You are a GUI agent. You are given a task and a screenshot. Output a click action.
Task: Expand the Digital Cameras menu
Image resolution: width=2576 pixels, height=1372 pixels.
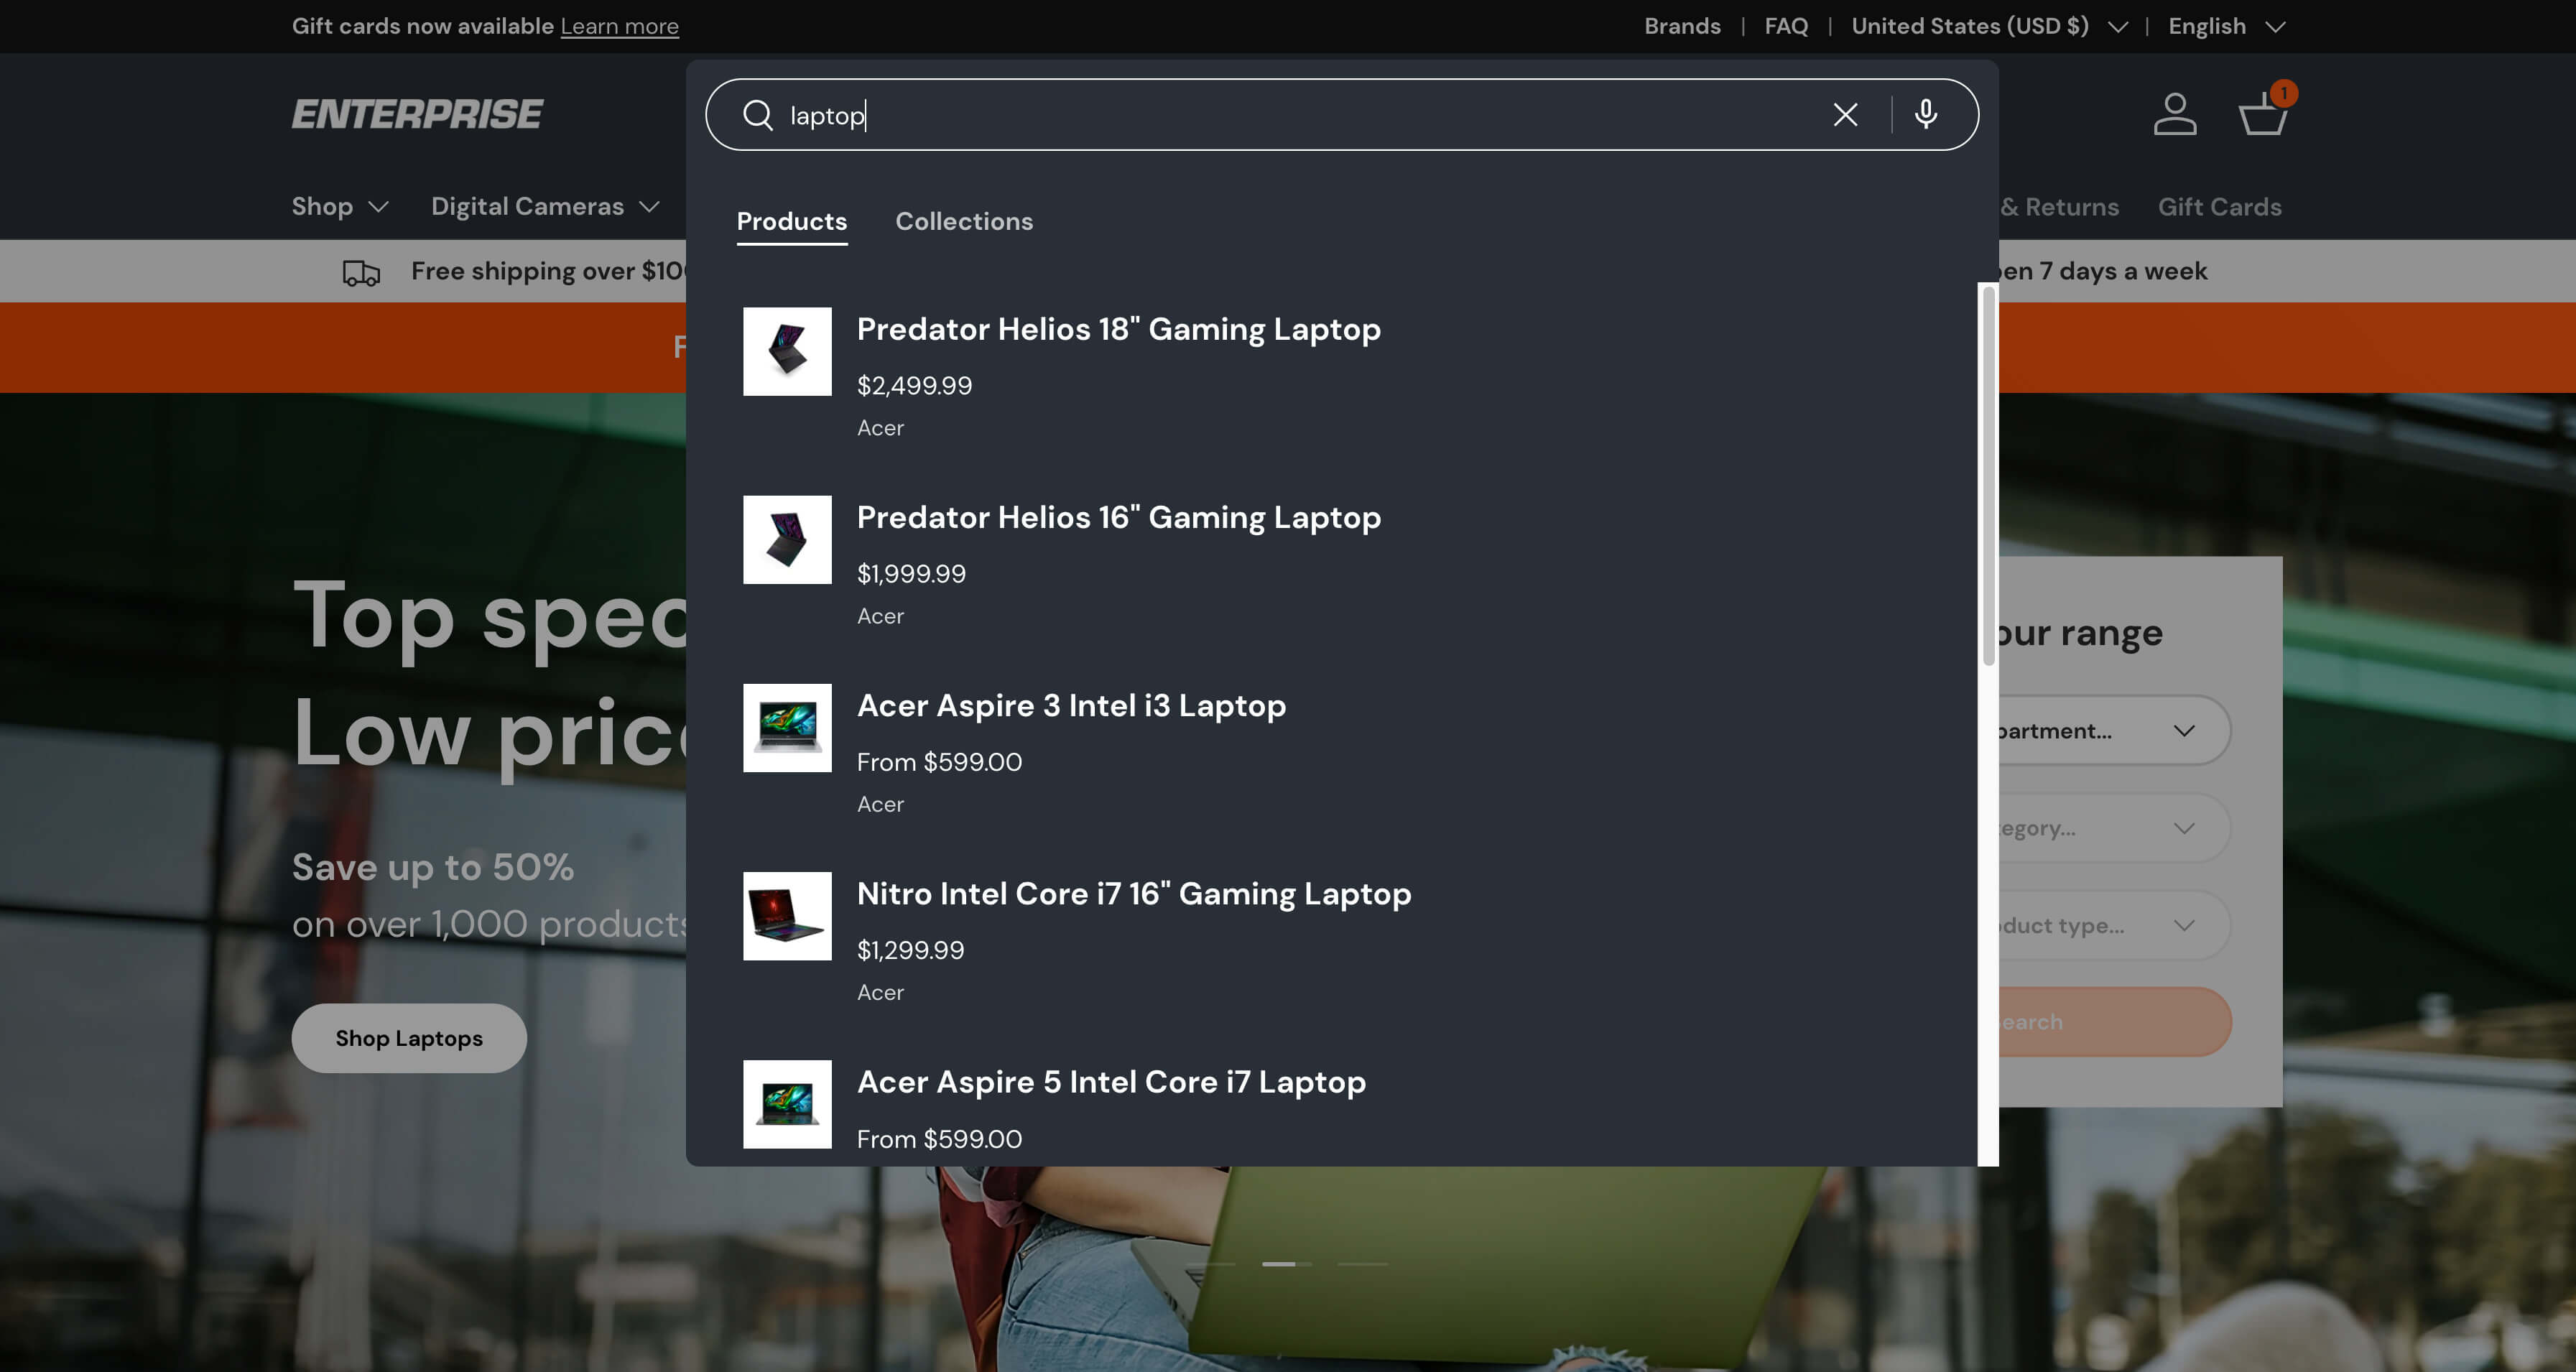pos(545,206)
